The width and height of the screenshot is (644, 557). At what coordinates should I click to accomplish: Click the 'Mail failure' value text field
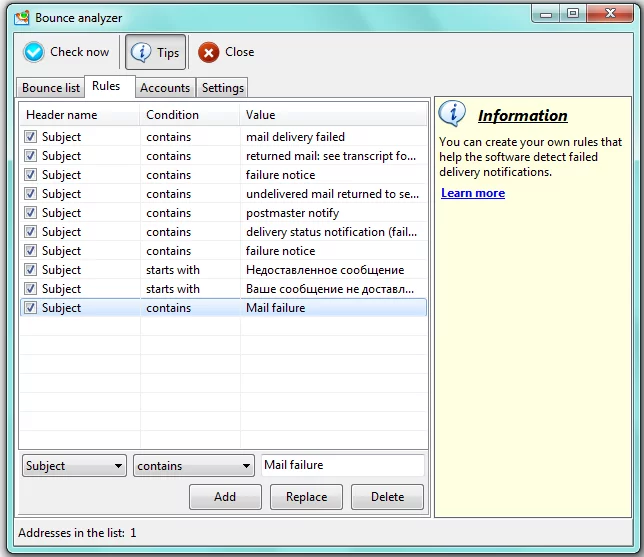[x=342, y=465]
